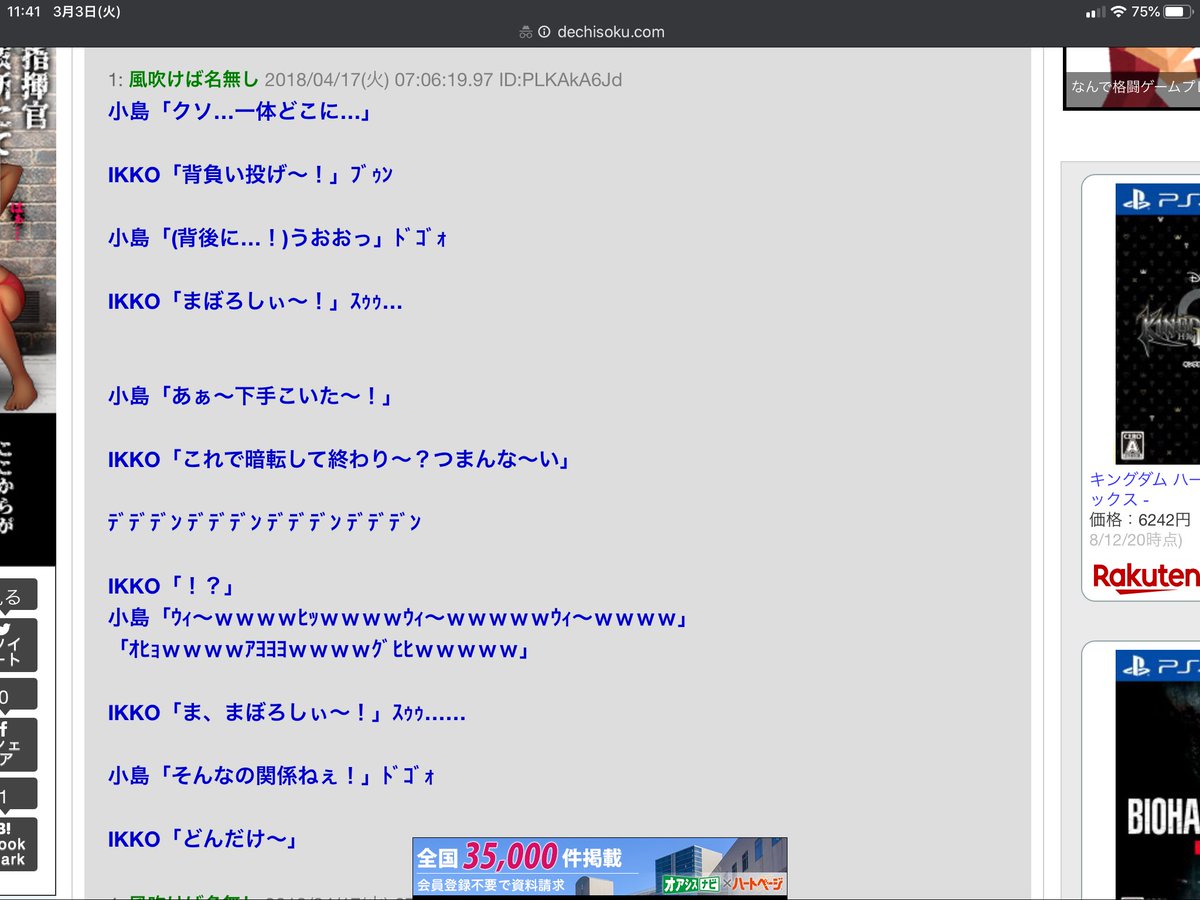1200x900 pixels.
Task: Tap the private browsing glasses icon
Action: tap(526, 32)
